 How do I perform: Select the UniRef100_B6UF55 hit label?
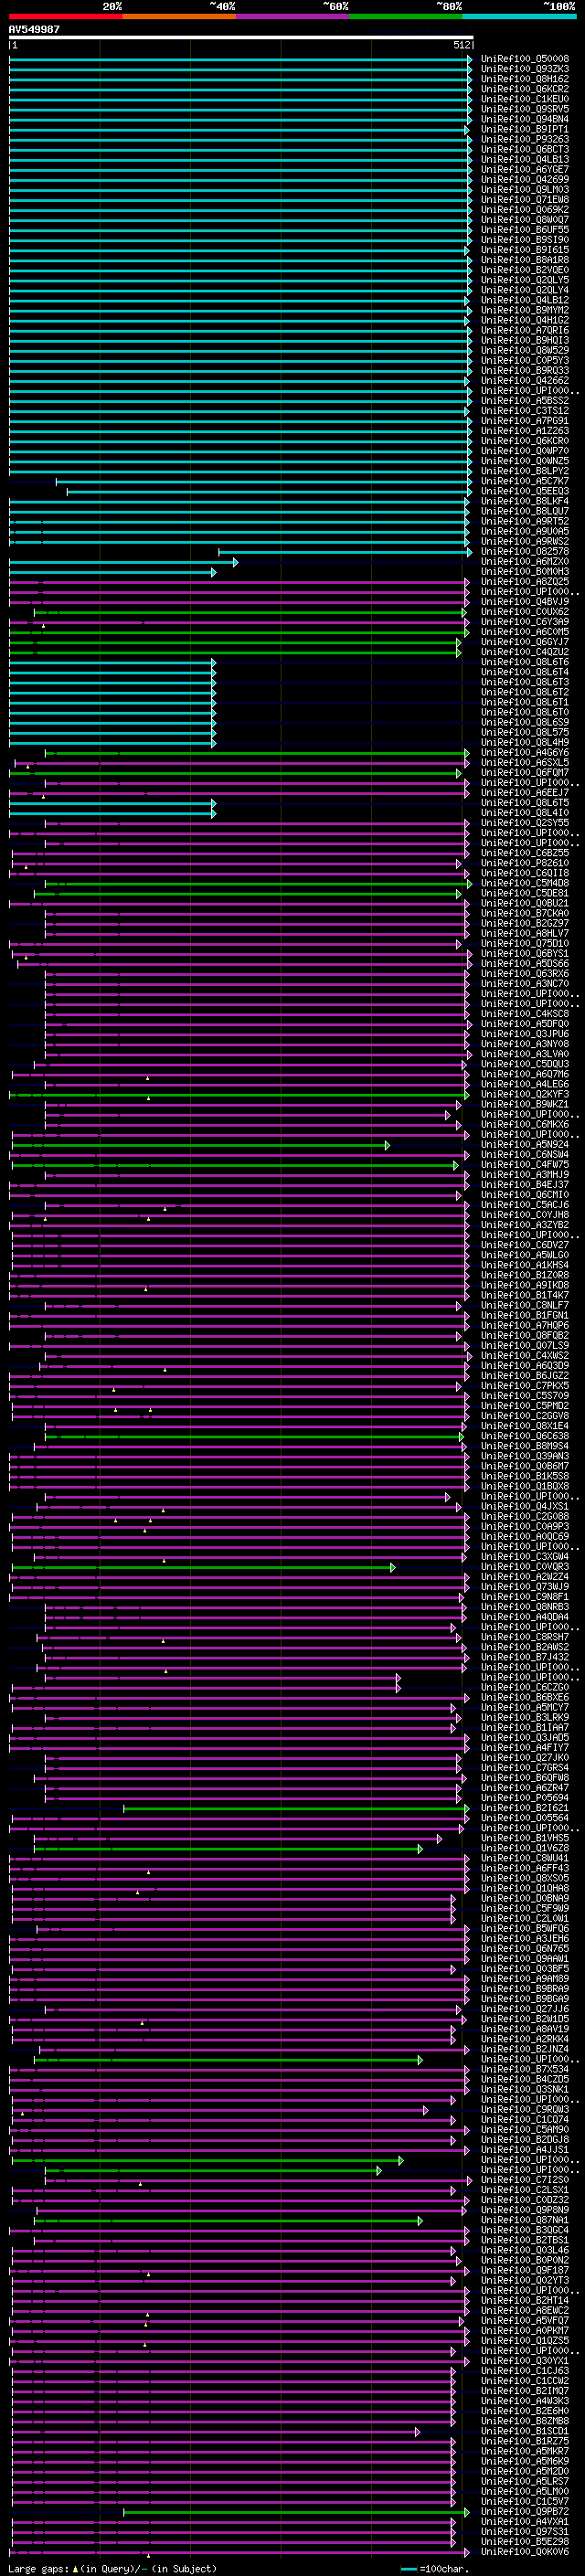(525, 230)
